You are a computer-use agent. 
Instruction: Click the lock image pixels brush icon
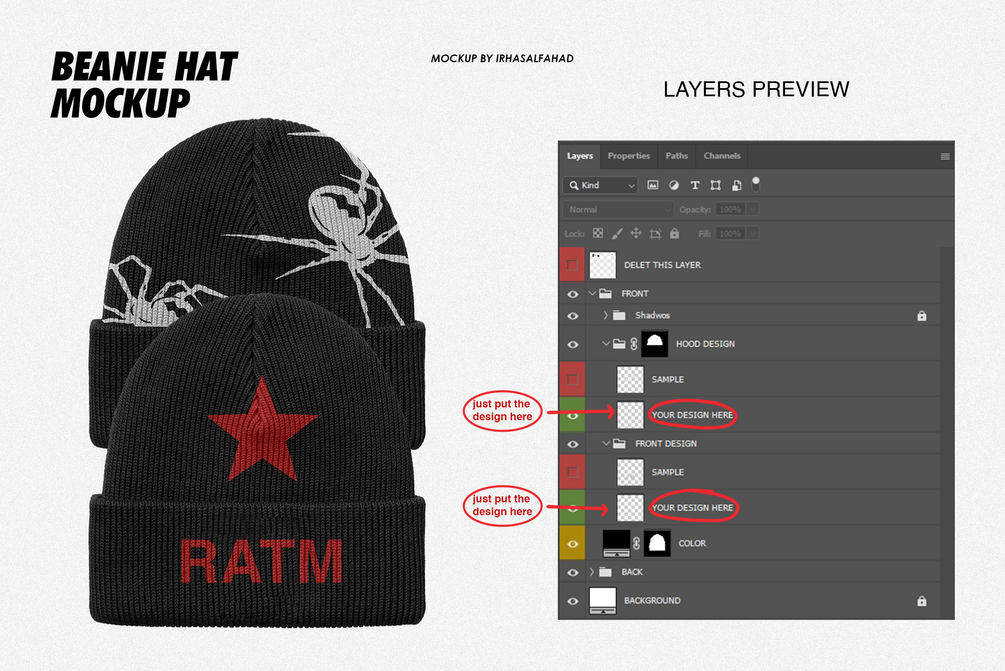click(617, 233)
